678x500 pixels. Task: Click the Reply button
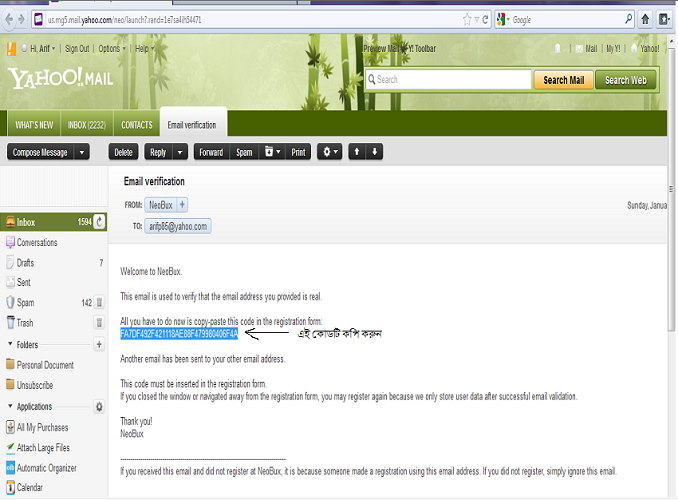(x=158, y=152)
